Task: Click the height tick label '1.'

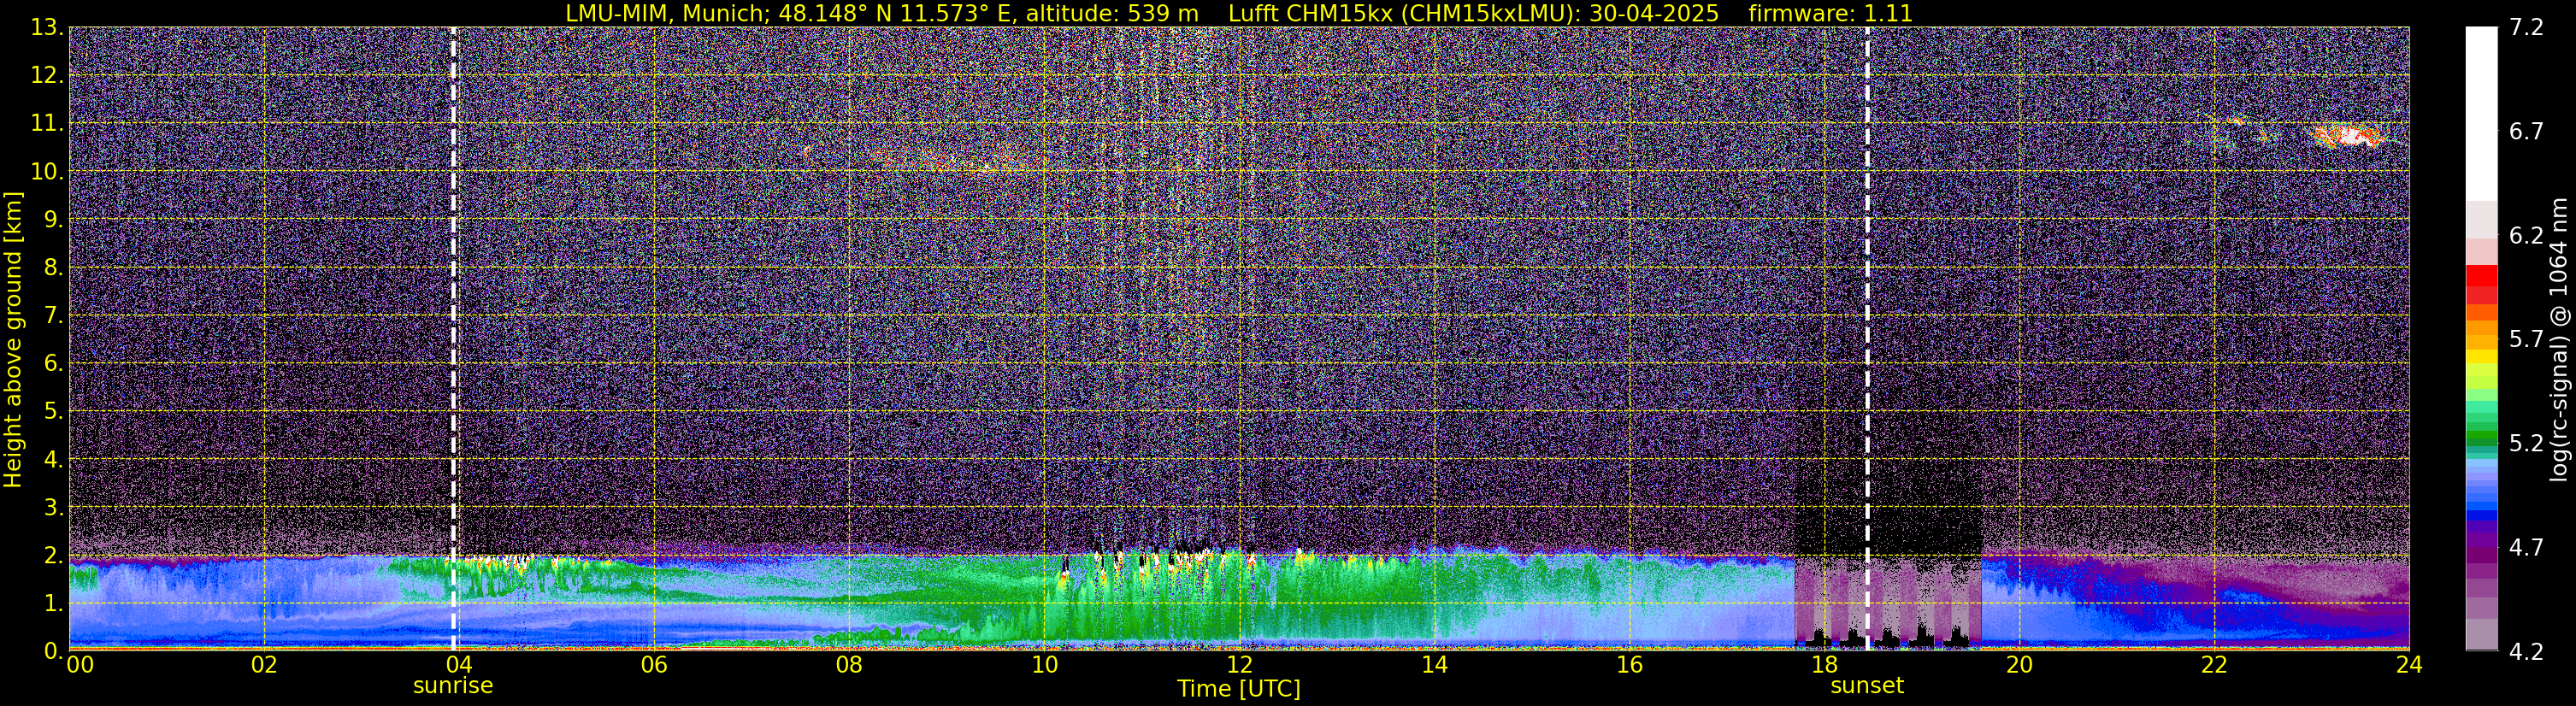Action: pos(52,604)
